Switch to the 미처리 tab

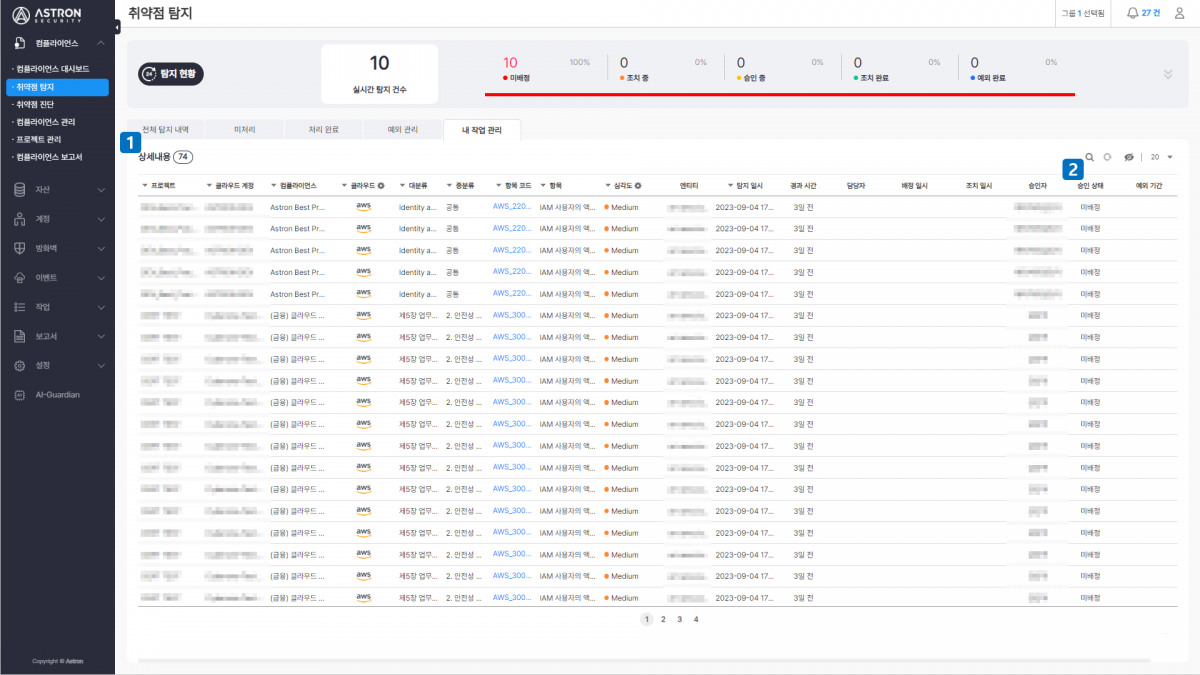tap(244, 130)
